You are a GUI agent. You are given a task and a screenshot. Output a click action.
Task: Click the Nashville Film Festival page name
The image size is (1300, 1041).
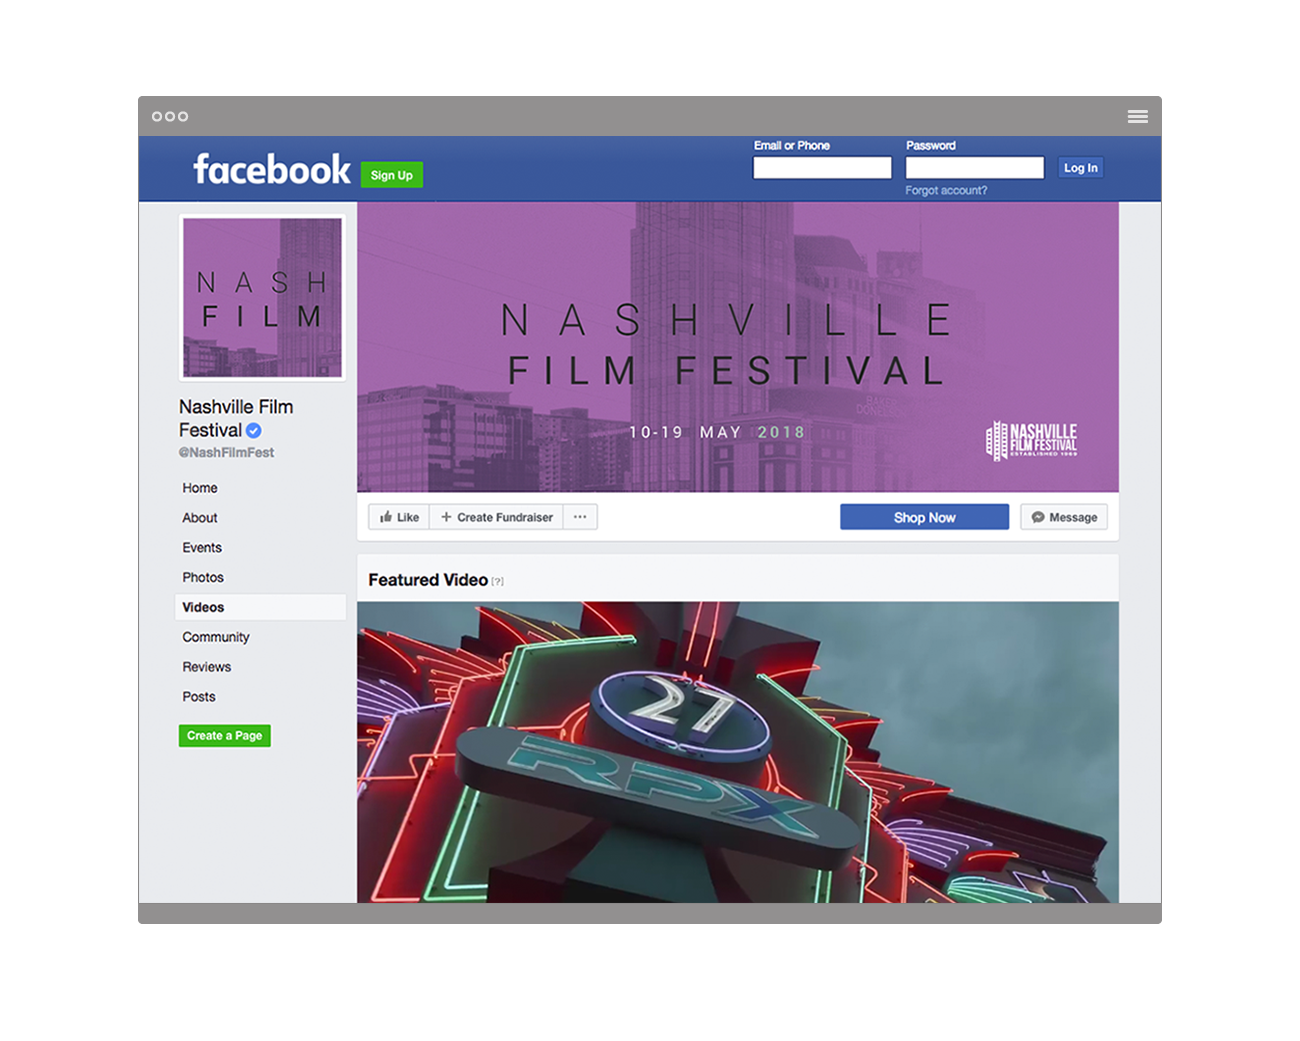[x=236, y=419]
